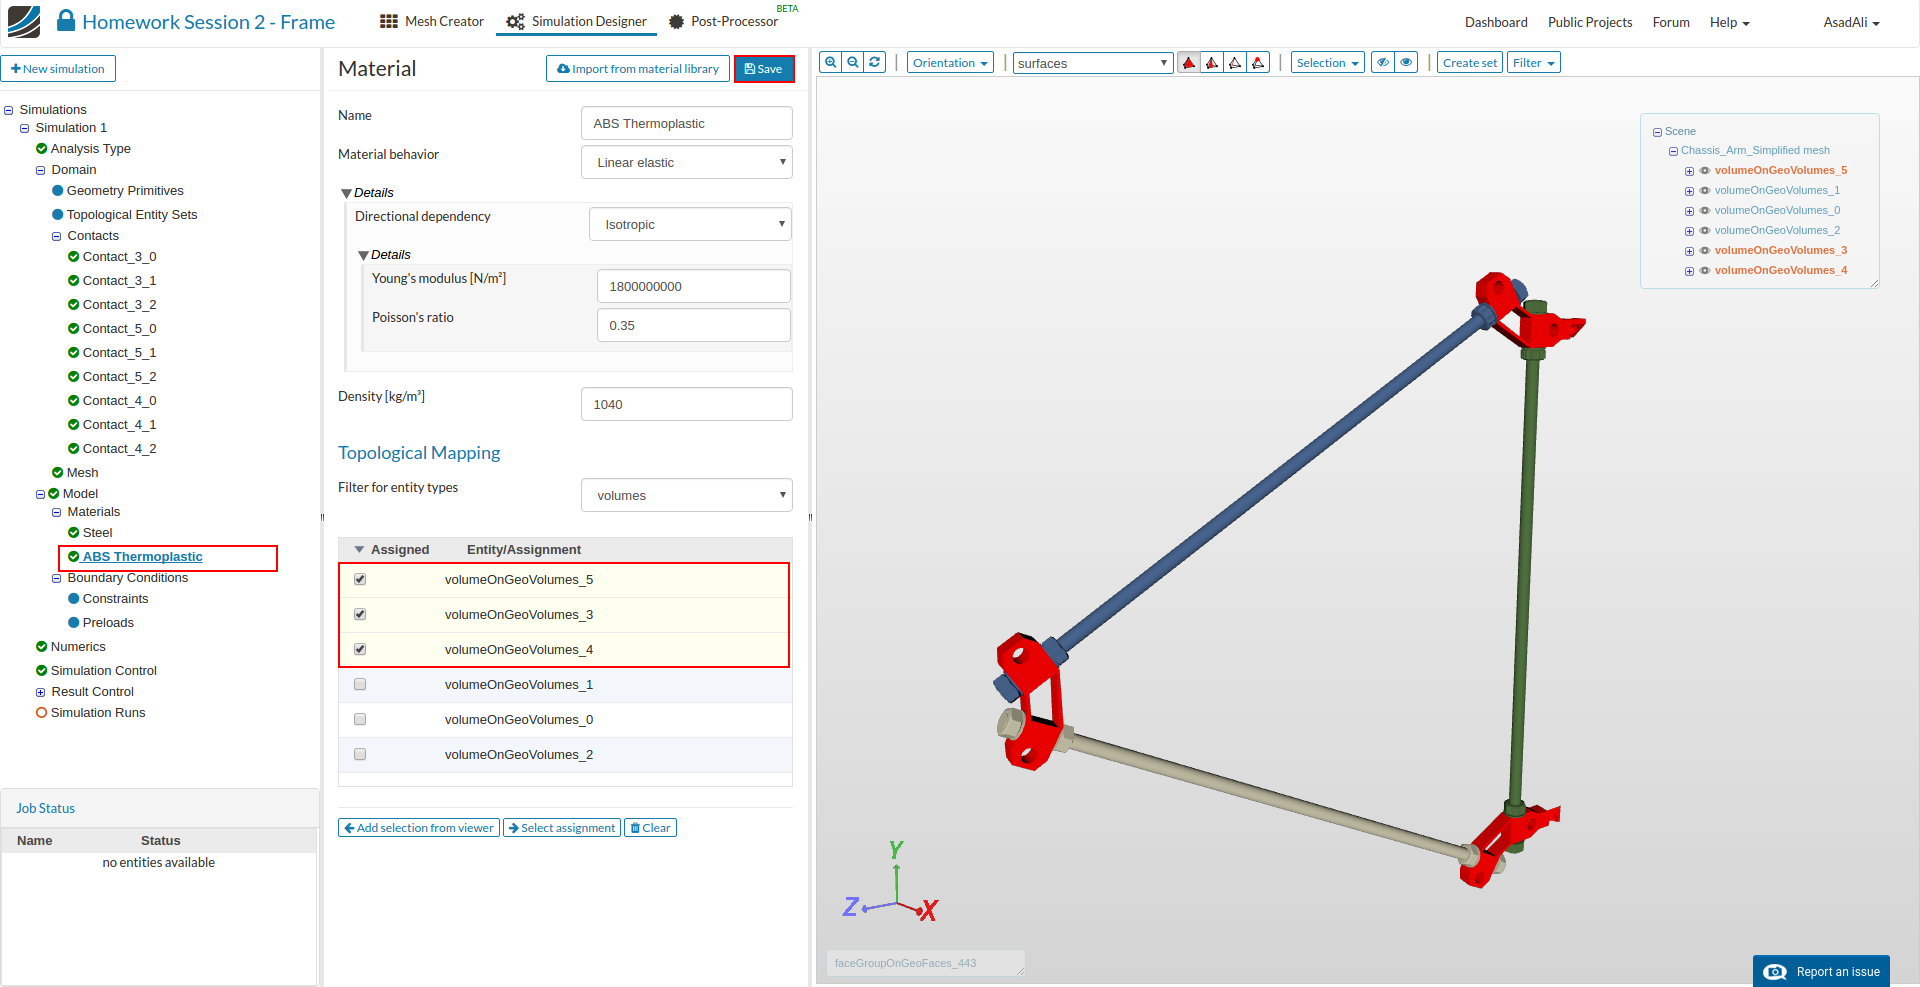Uncheck volumeOnGeoVolumes_4 assignment checkbox
The height and width of the screenshot is (987, 1920).
click(x=360, y=650)
